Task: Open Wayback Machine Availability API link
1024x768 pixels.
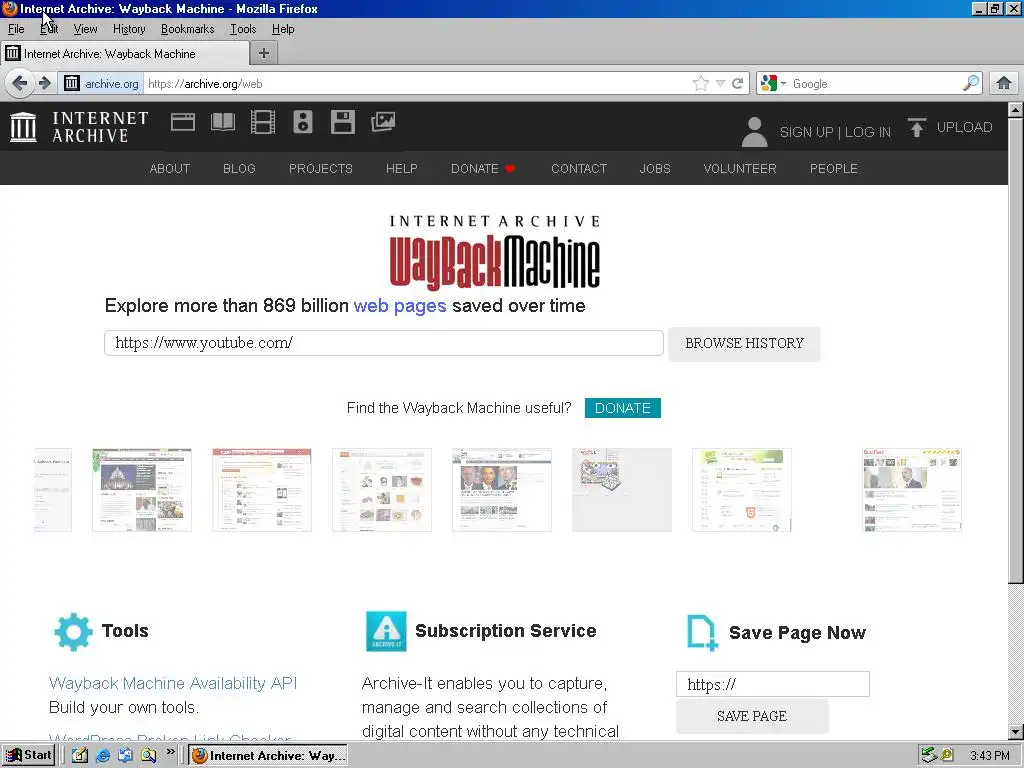Action: tap(173, 683)
